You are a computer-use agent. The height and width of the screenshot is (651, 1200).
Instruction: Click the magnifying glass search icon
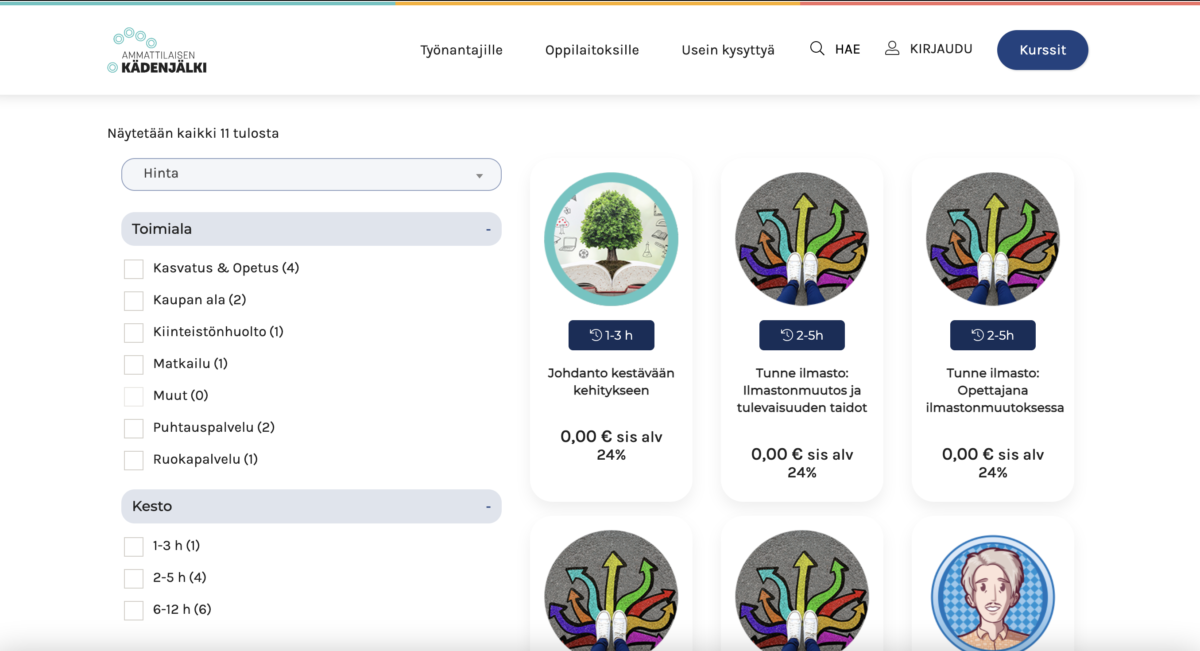click(x=817, y=48)
